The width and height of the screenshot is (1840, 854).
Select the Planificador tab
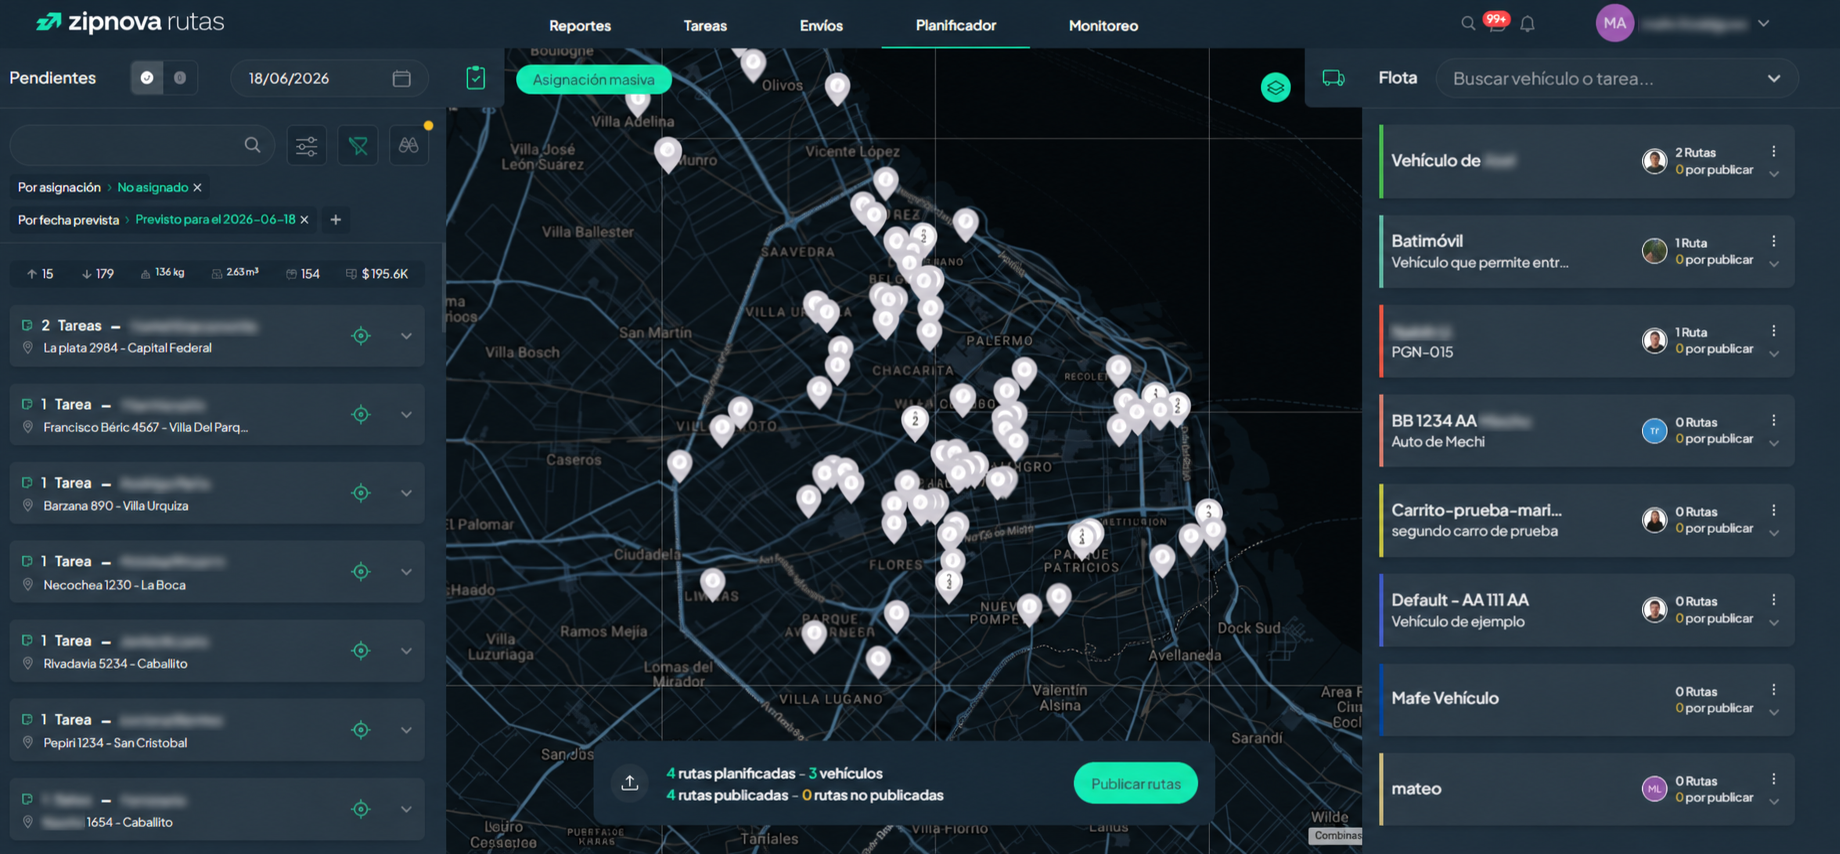click(956, 25)
